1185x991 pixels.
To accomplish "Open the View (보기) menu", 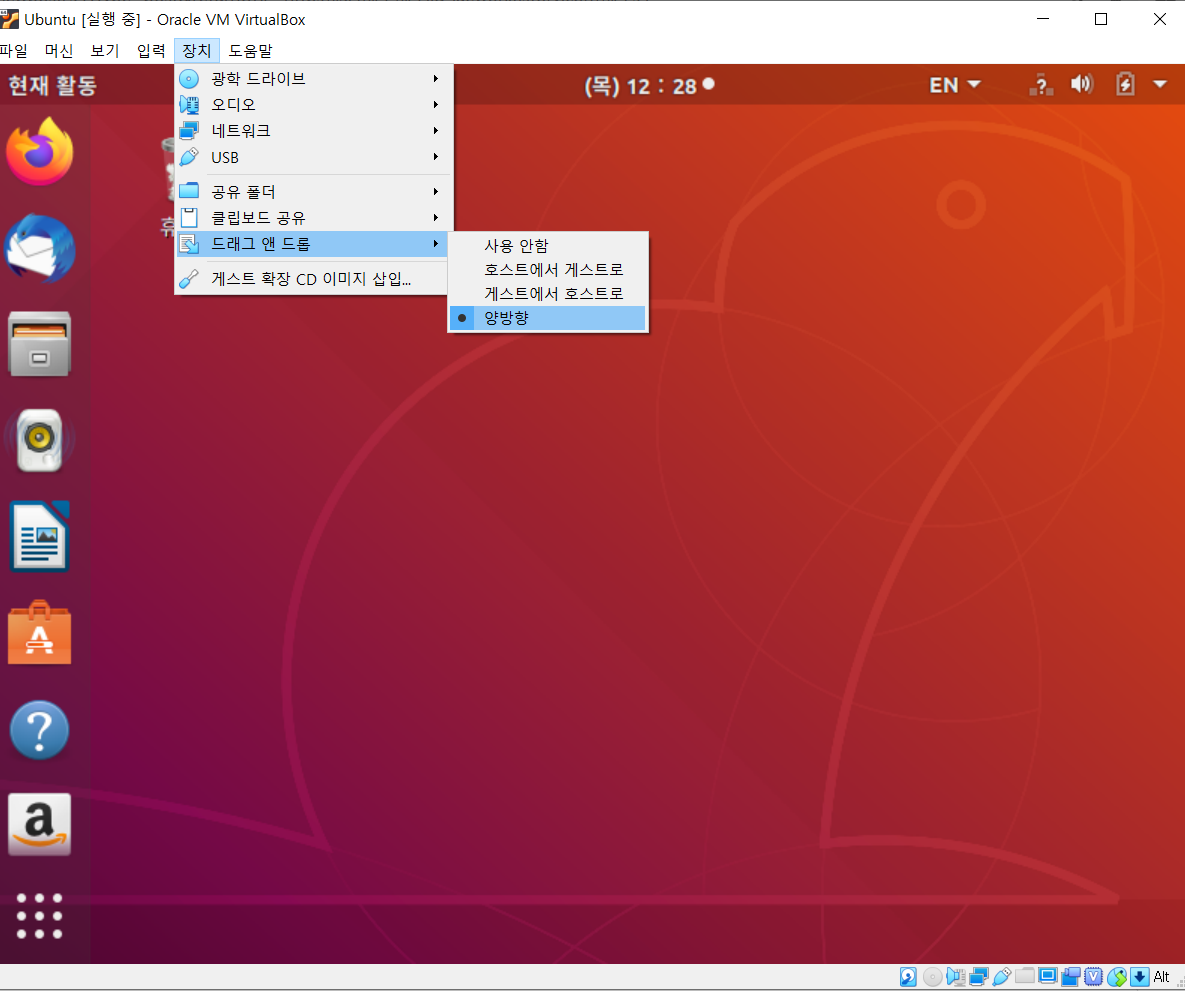I will tap(105, 51).
